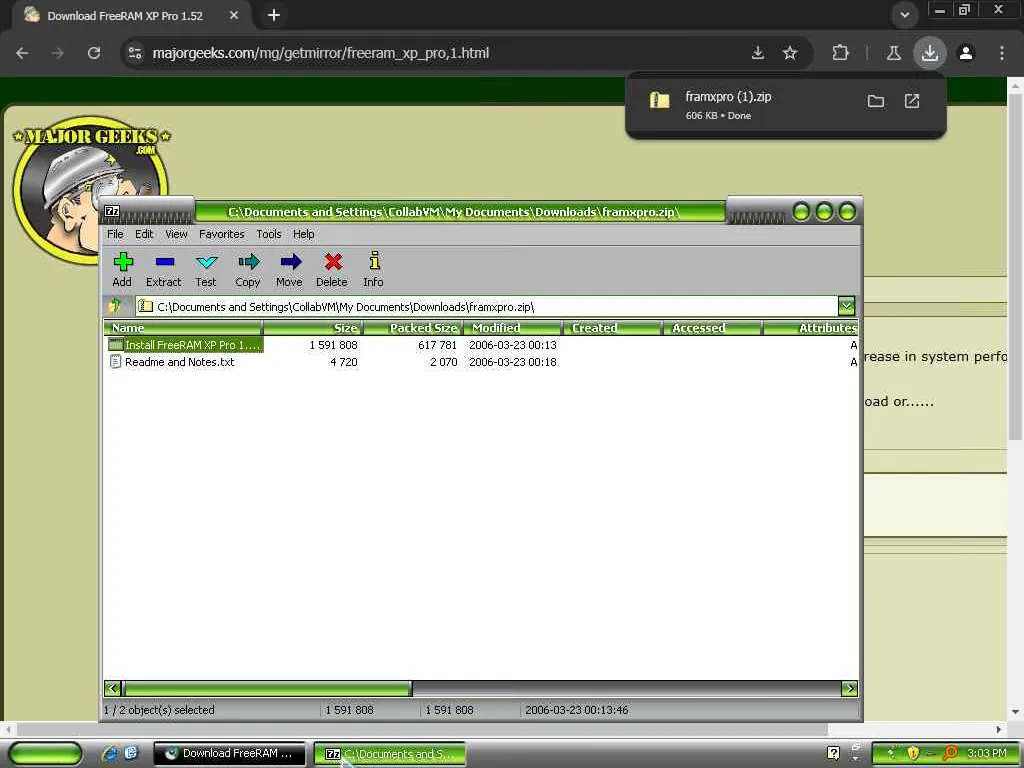Open framxpro (1).zip from downloads popup

click(912, 101)
